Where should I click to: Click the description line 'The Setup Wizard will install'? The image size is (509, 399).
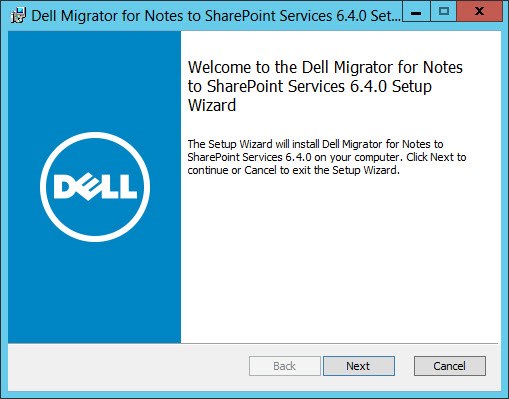(315, 144)
